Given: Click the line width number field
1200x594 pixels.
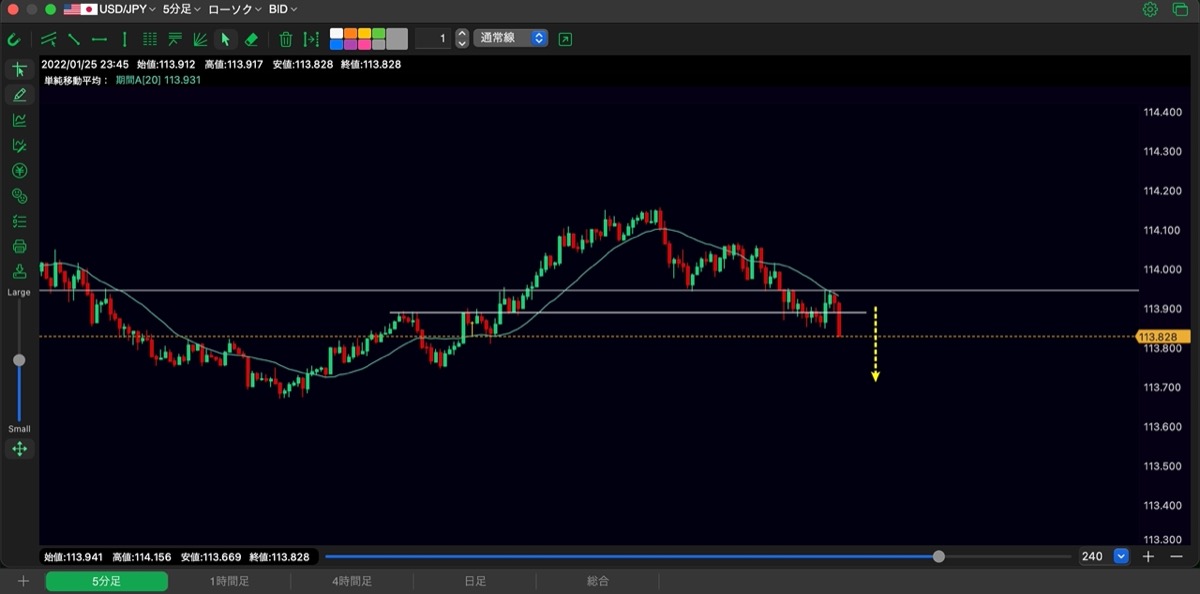Looking at the screenshot, I should tap(432, 38).
